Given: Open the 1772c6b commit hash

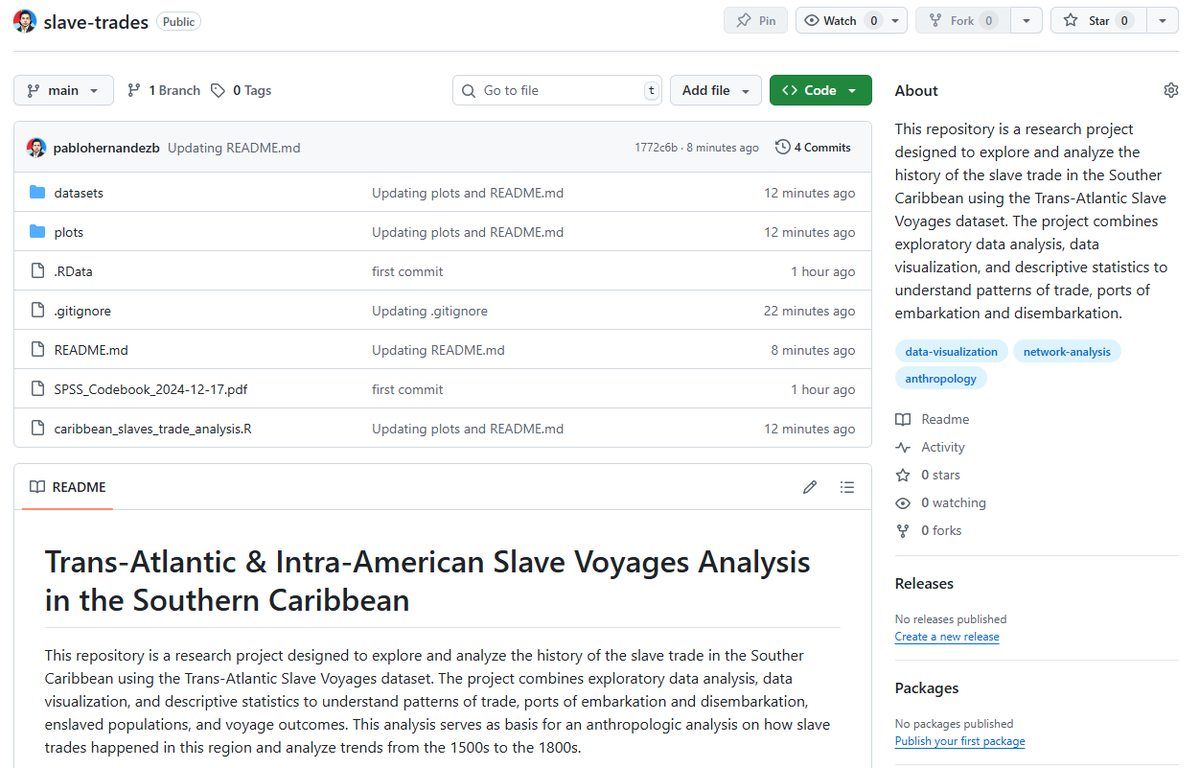Looking at the screenshot, I should (x=657, y=147).
